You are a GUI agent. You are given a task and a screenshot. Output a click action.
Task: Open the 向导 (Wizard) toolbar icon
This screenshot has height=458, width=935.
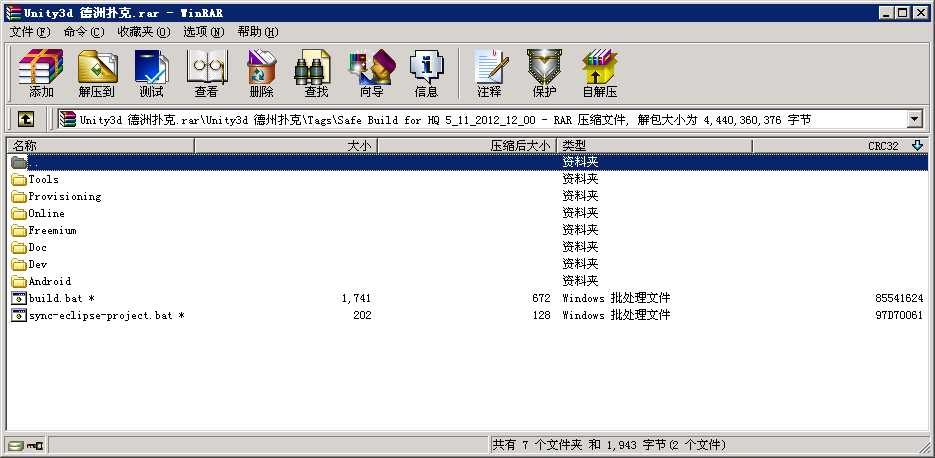(x=371, y=73)
